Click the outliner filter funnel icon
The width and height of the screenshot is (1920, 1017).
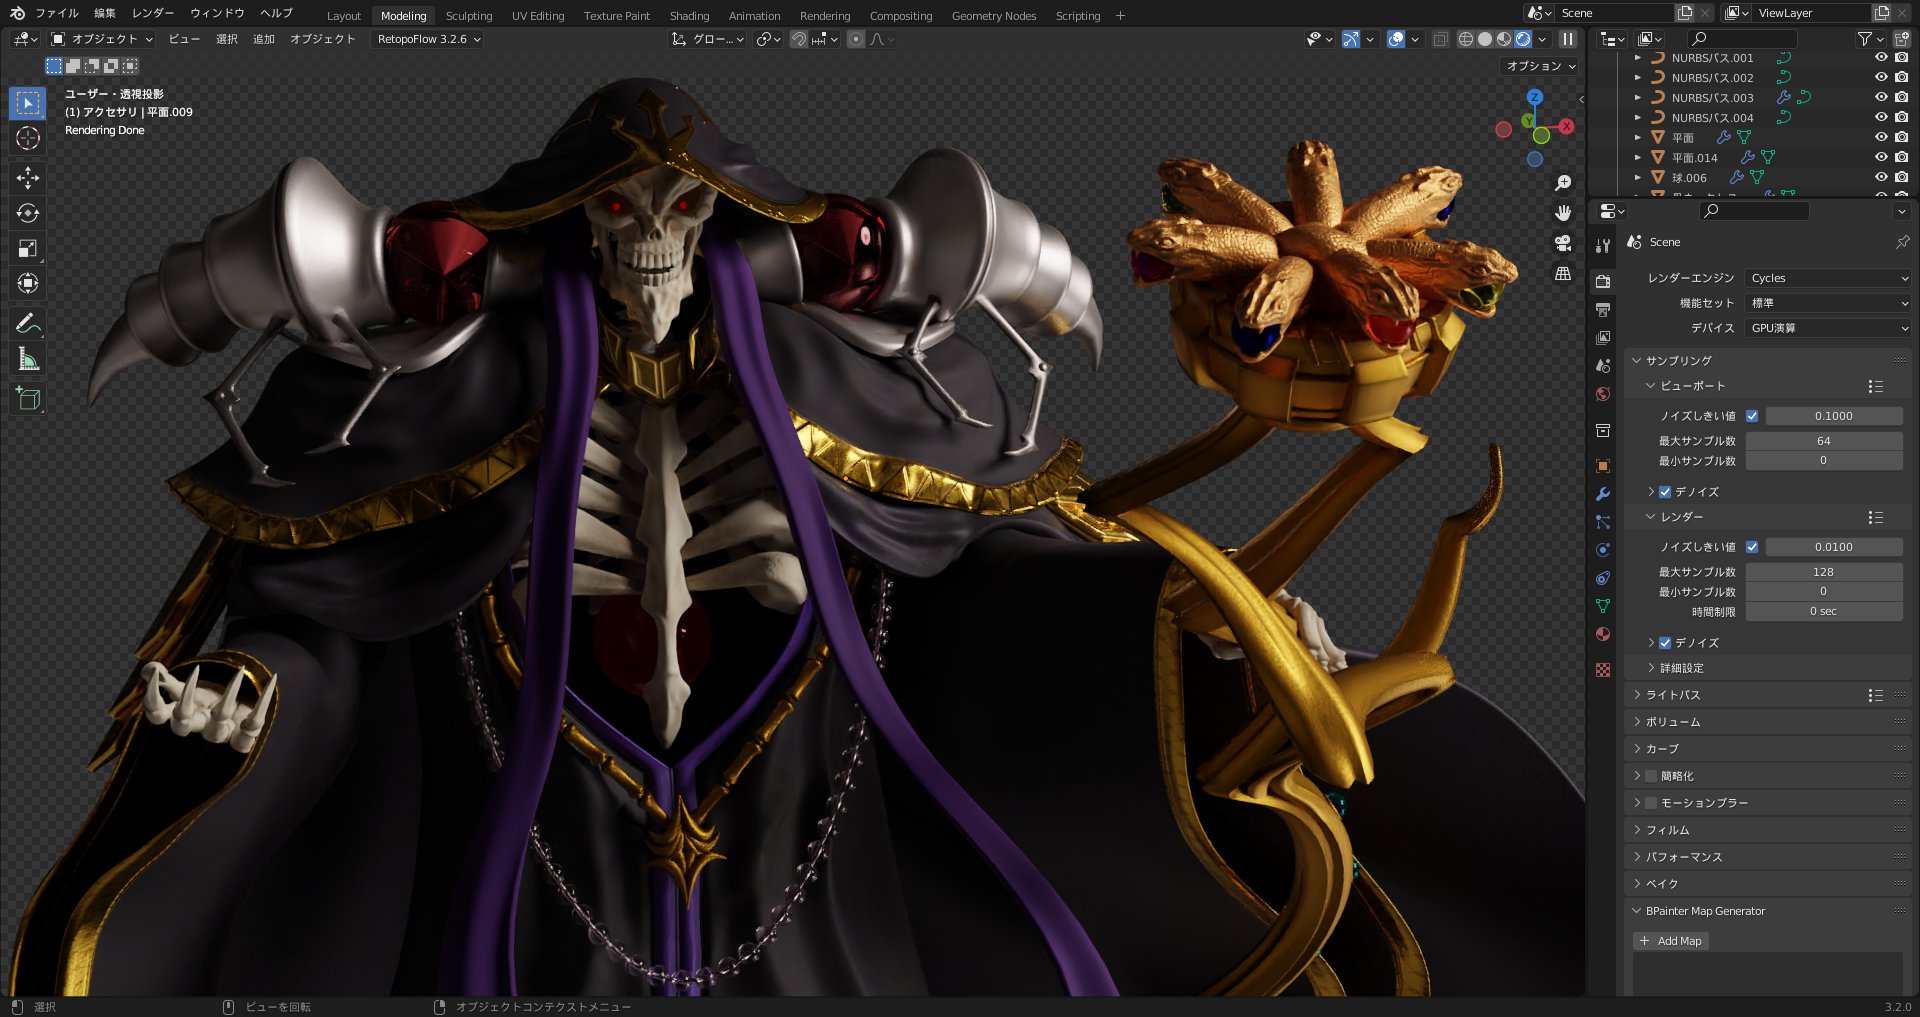click(x=1865, y=39)
